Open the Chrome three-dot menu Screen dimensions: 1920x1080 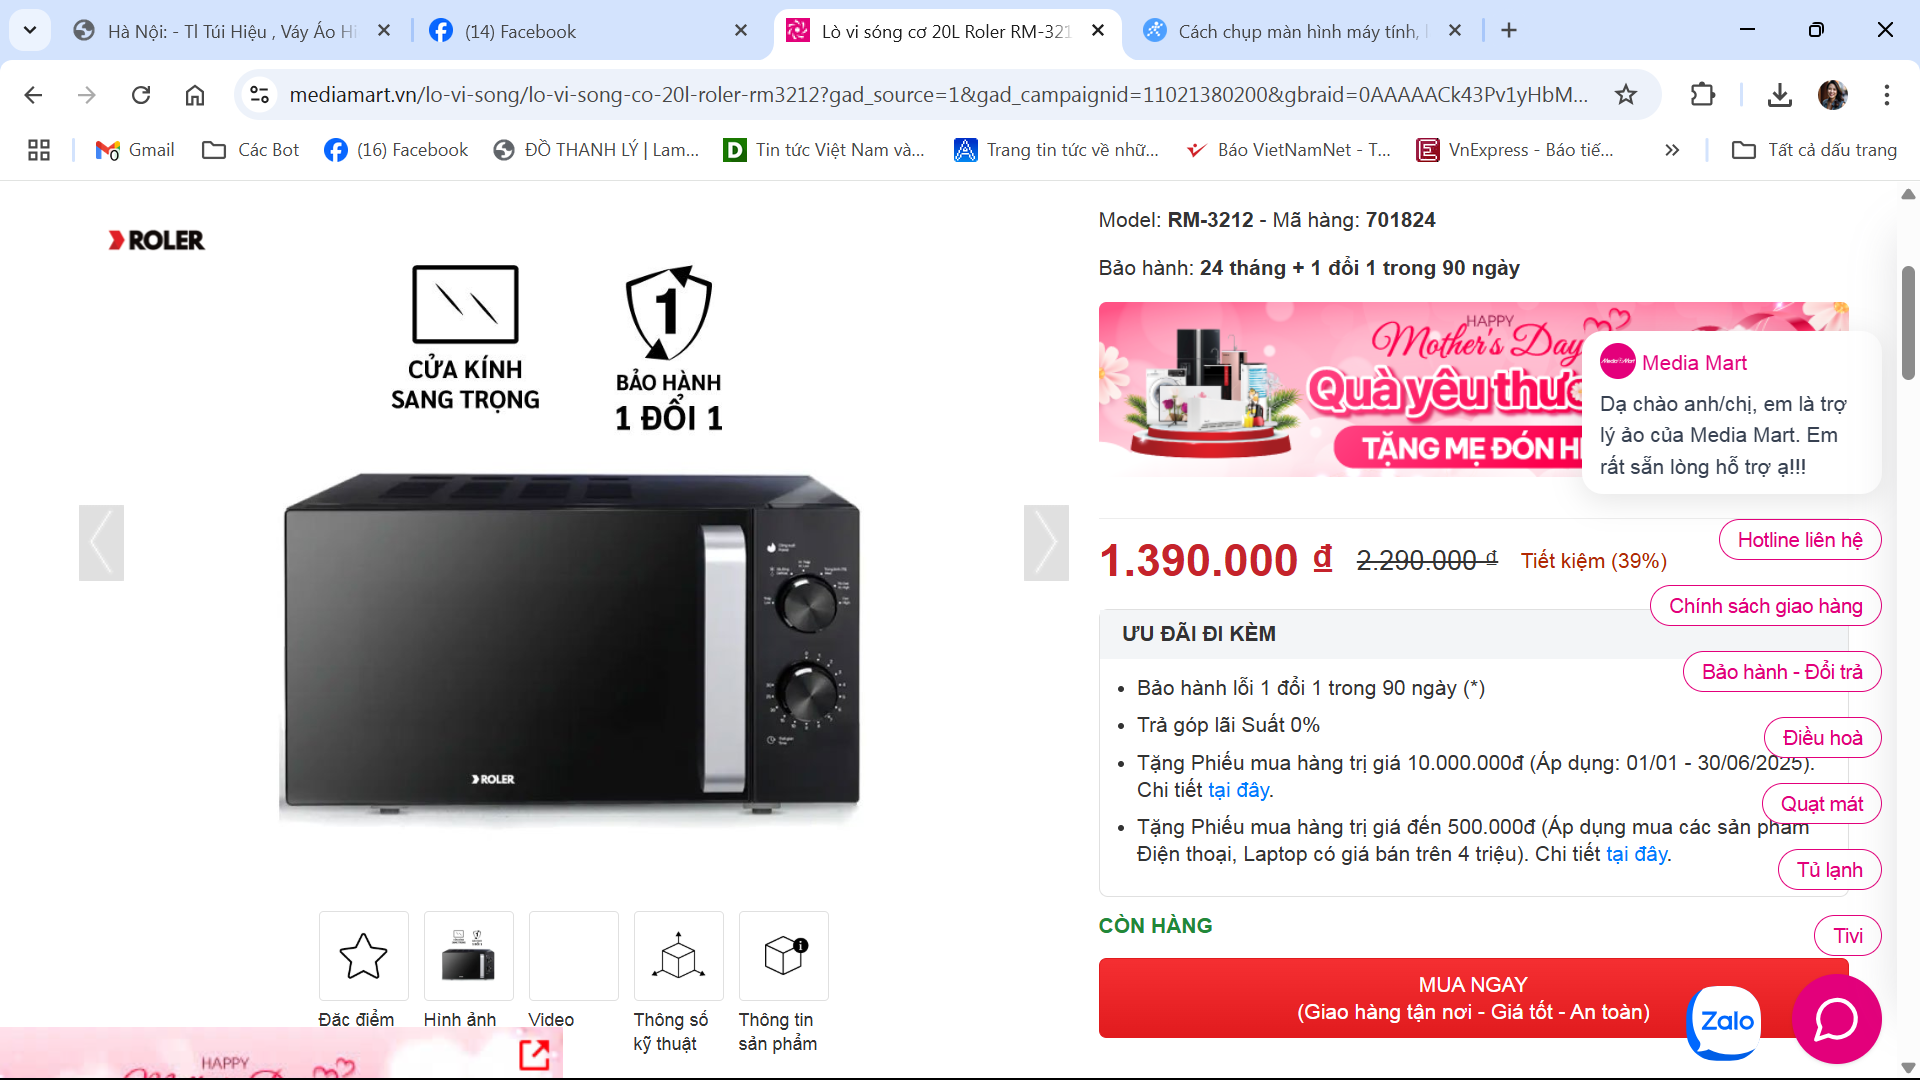coord(1886,95)
